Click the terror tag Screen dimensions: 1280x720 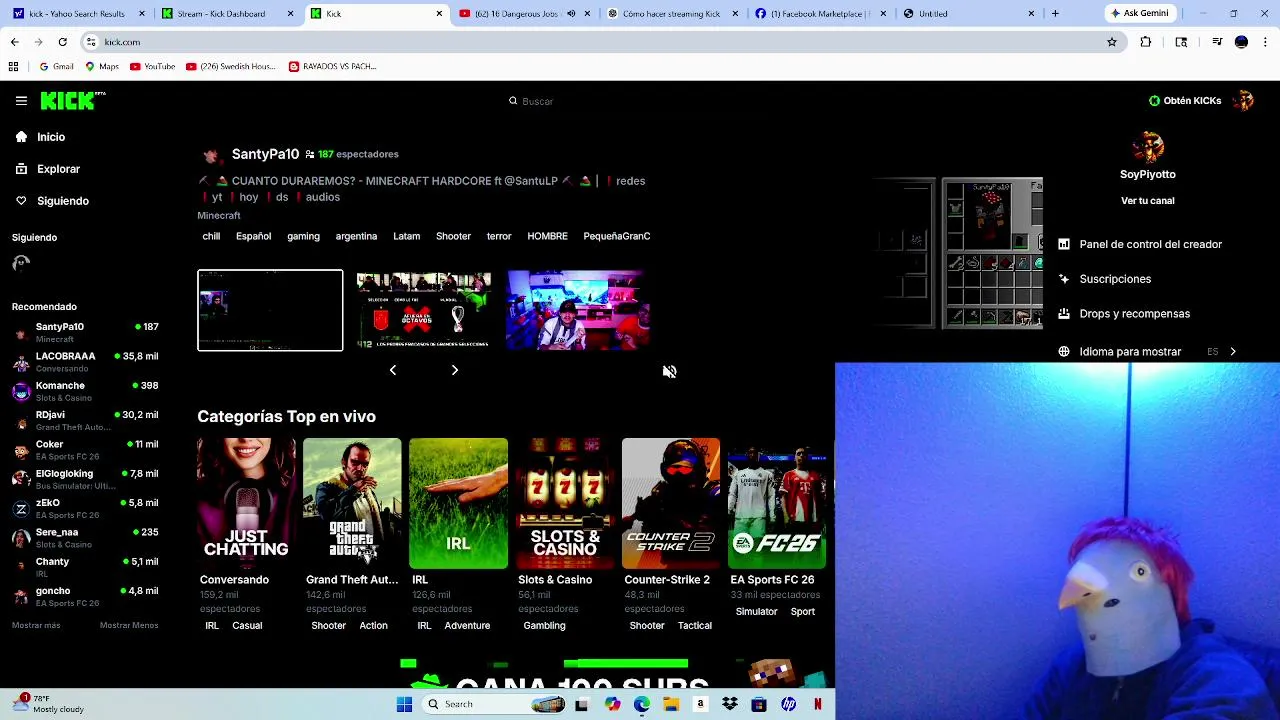[499, 236]
